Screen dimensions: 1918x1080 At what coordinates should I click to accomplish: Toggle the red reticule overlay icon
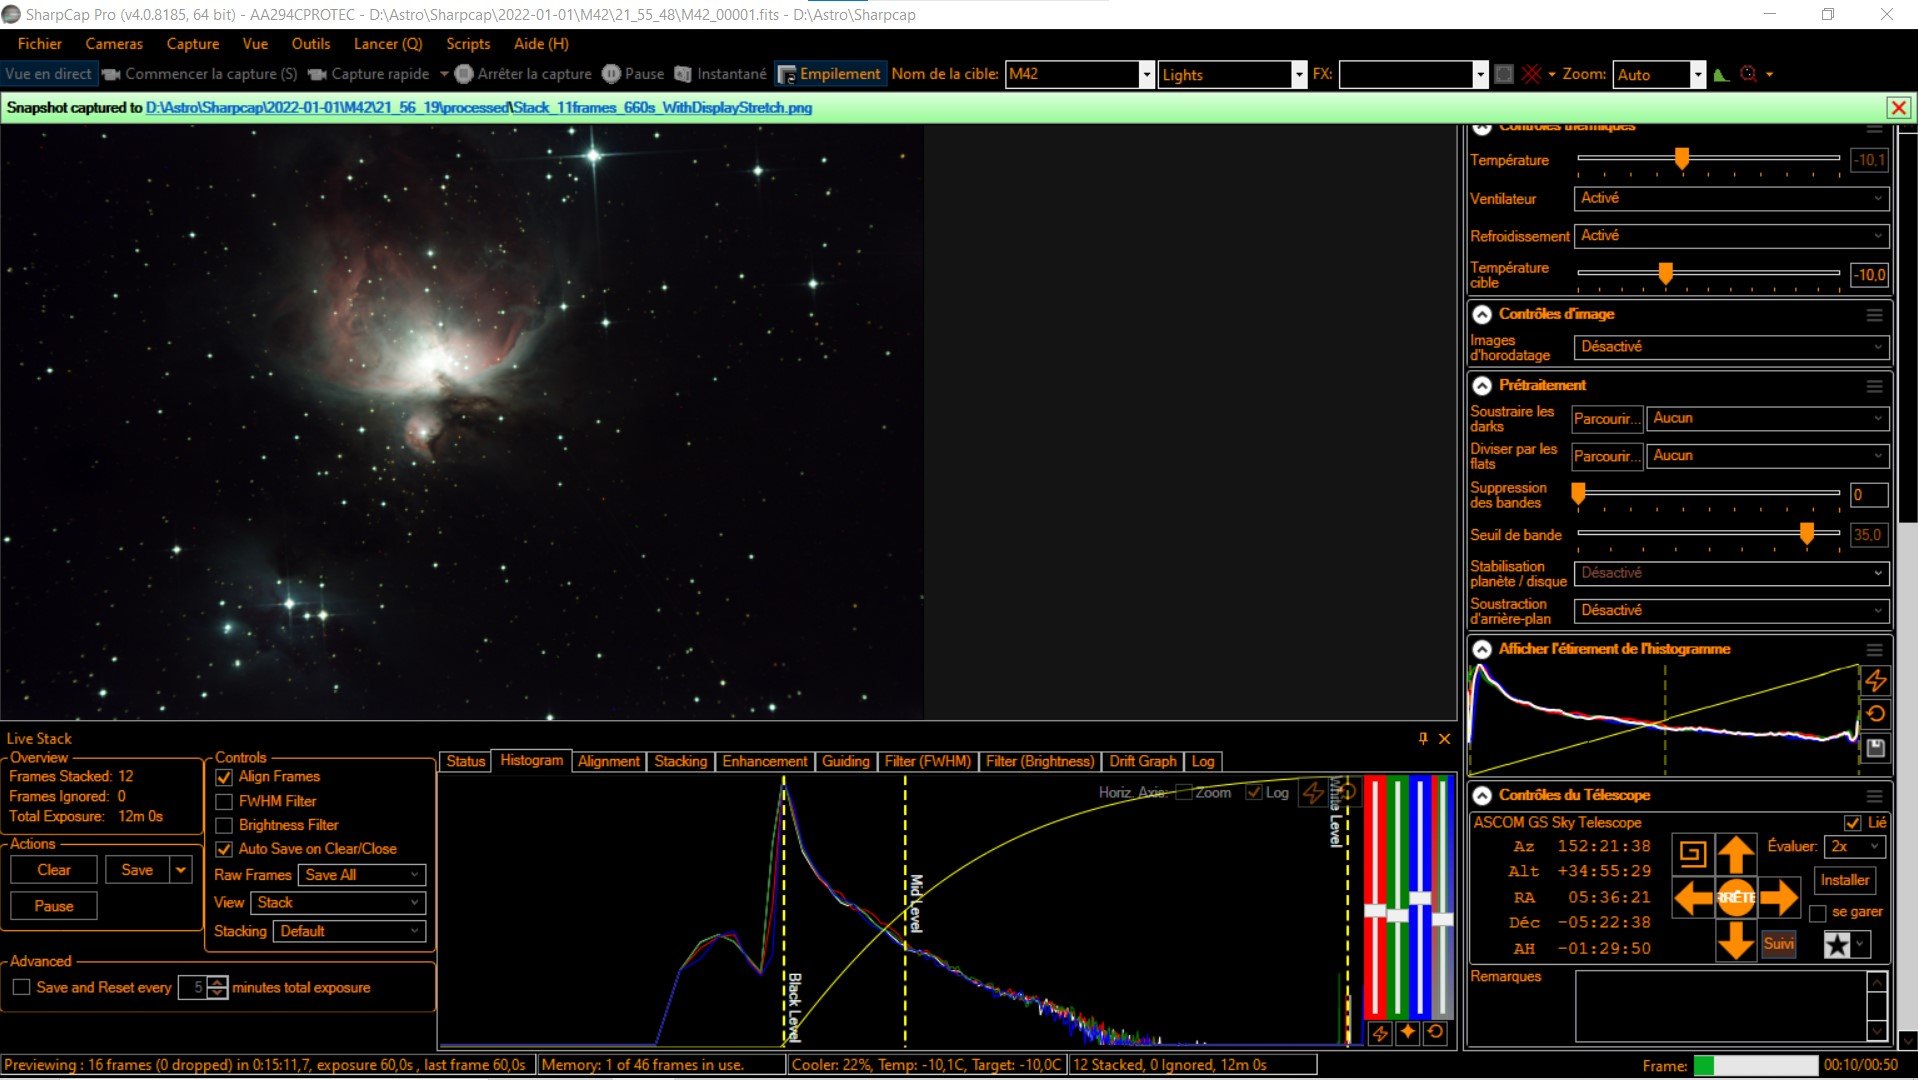1531,74
